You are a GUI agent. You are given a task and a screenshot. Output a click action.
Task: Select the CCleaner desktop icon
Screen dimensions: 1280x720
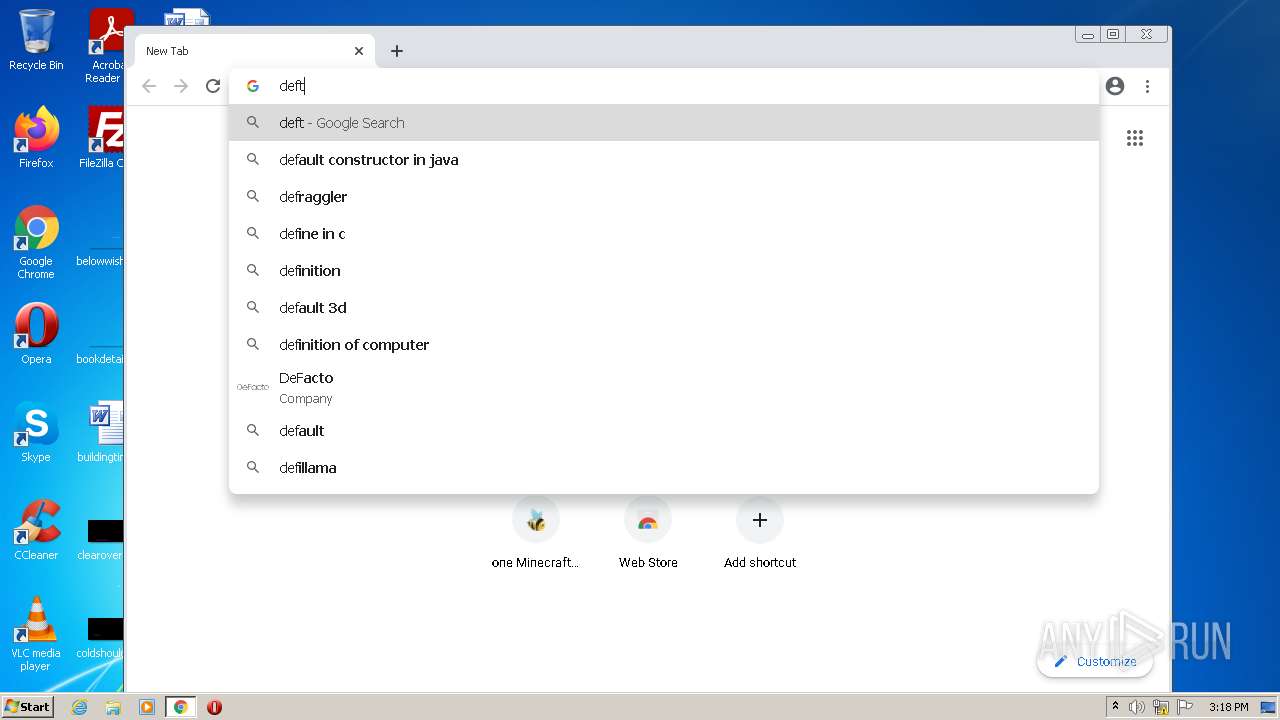click(36, 530)
